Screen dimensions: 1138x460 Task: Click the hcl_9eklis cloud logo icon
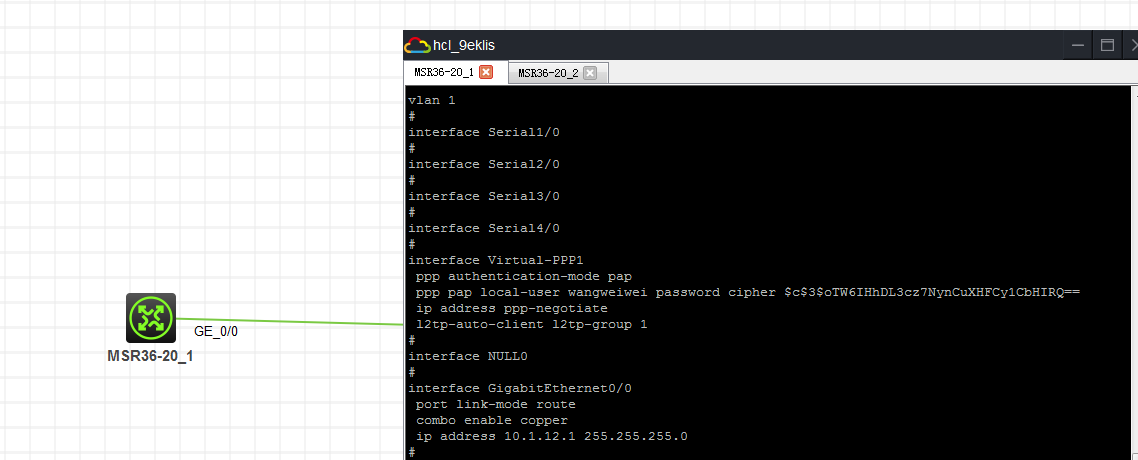[417, 45]
